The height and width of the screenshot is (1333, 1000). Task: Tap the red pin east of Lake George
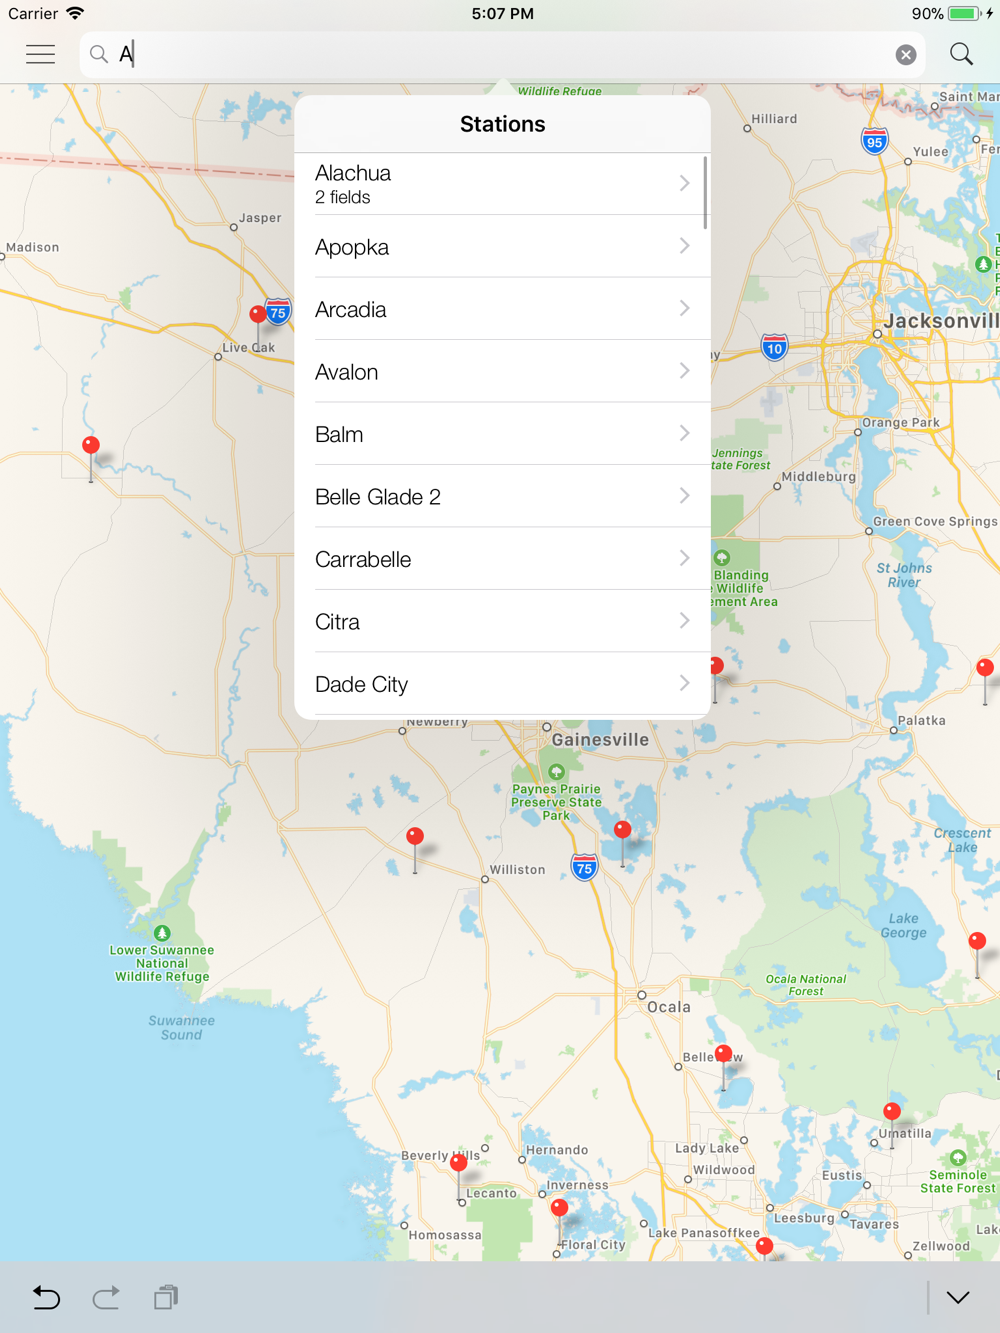click(x=978, y=942)
